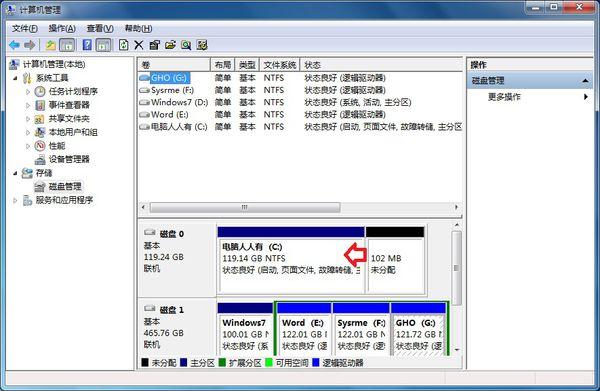Click the blue Help question mark icon
The height and width of the screenshot is (391, 600).
(x=87, y=45)
